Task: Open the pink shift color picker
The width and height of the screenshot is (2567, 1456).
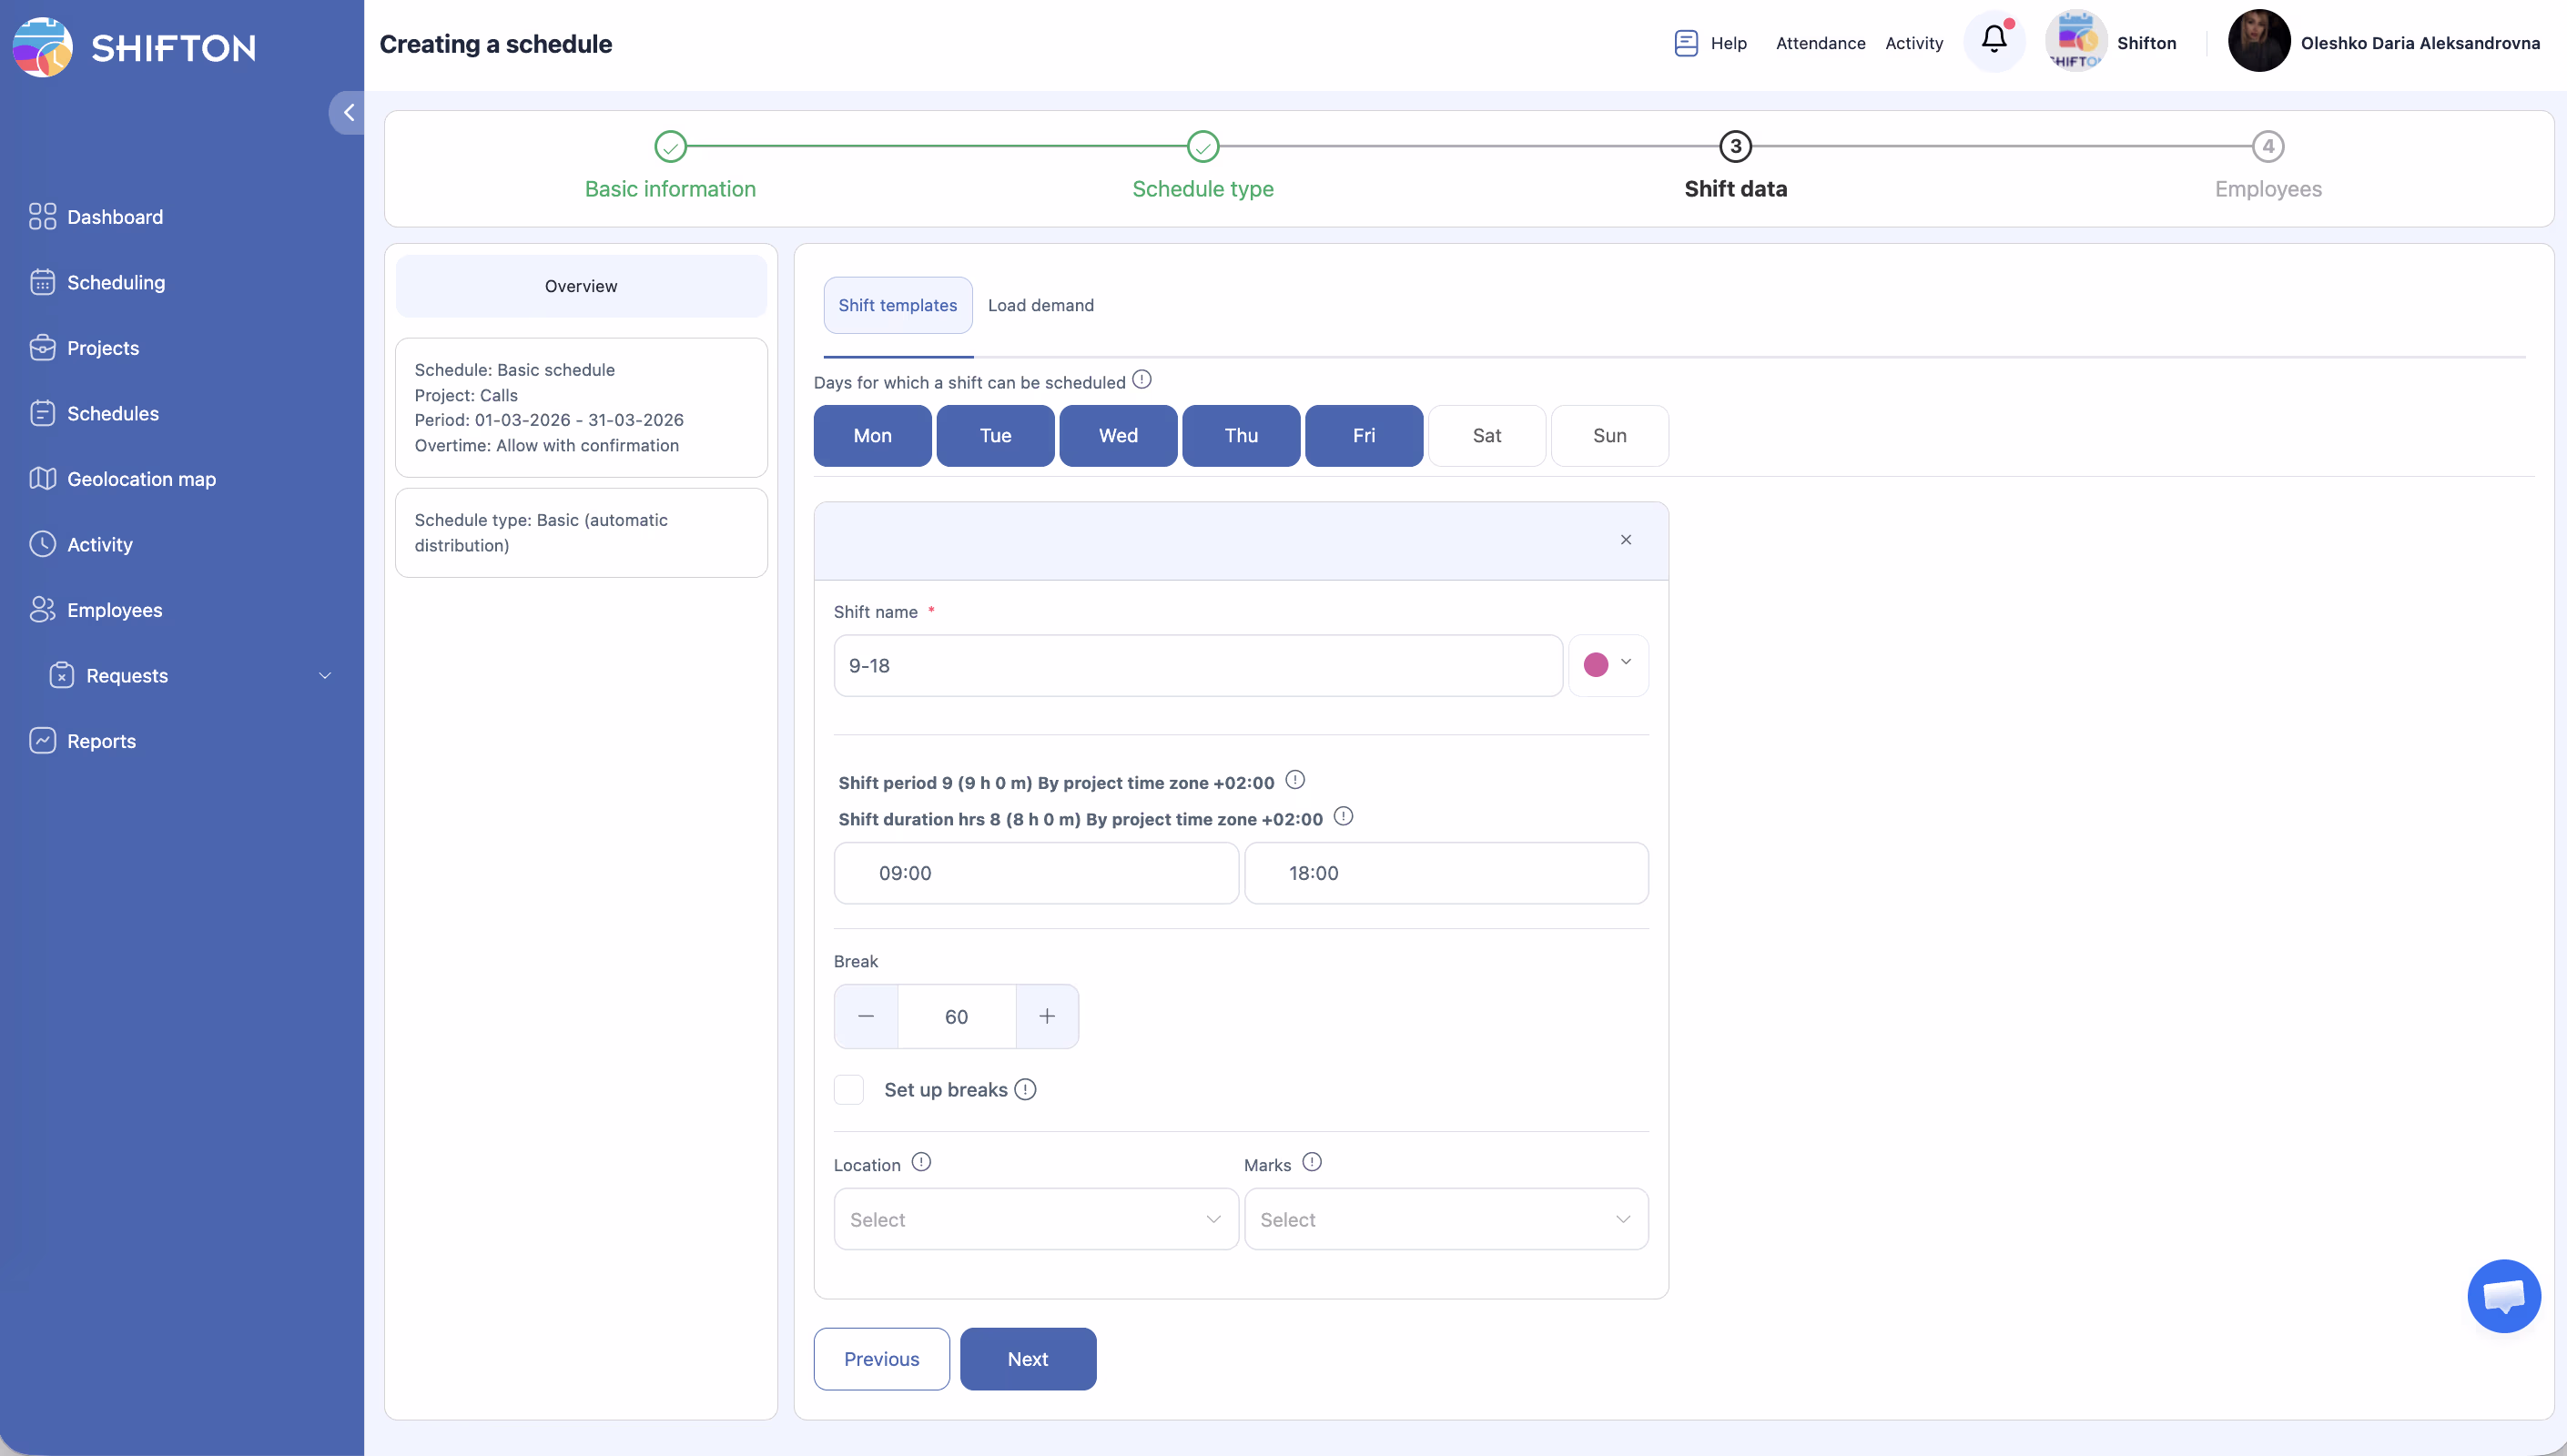Action: [1607, 665]
